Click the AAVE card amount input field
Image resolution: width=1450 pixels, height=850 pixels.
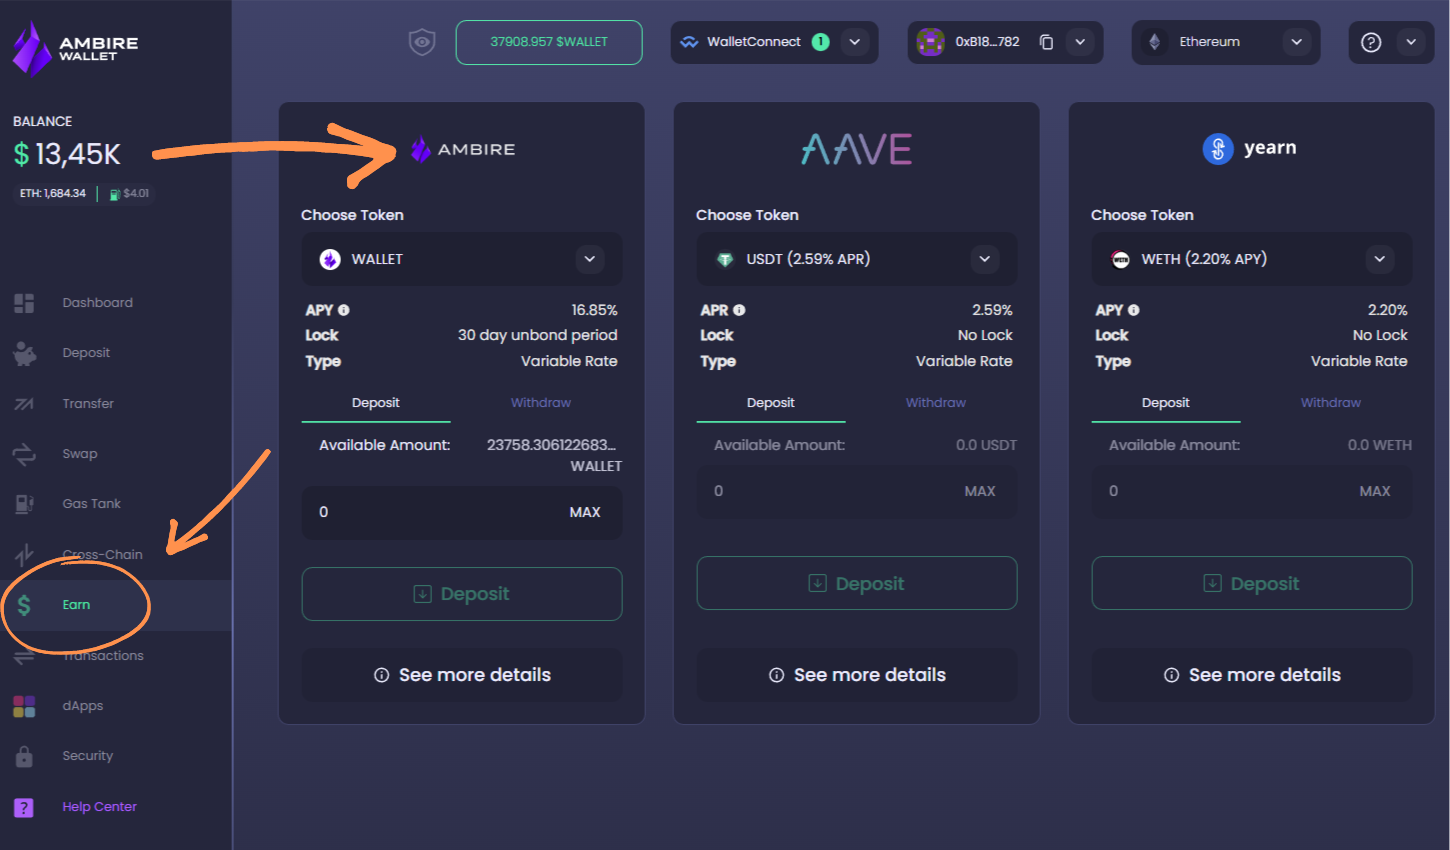857,491
